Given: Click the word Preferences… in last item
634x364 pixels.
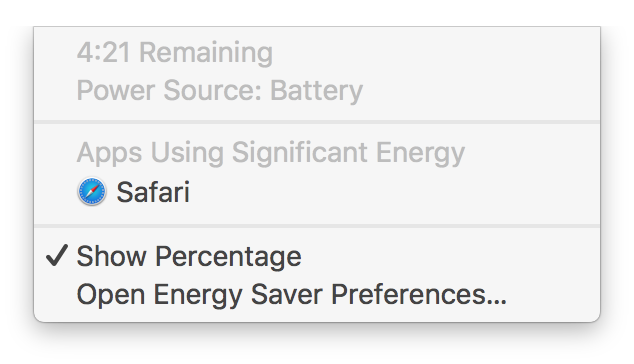Looking at the screenshot, I should [418, 294].
